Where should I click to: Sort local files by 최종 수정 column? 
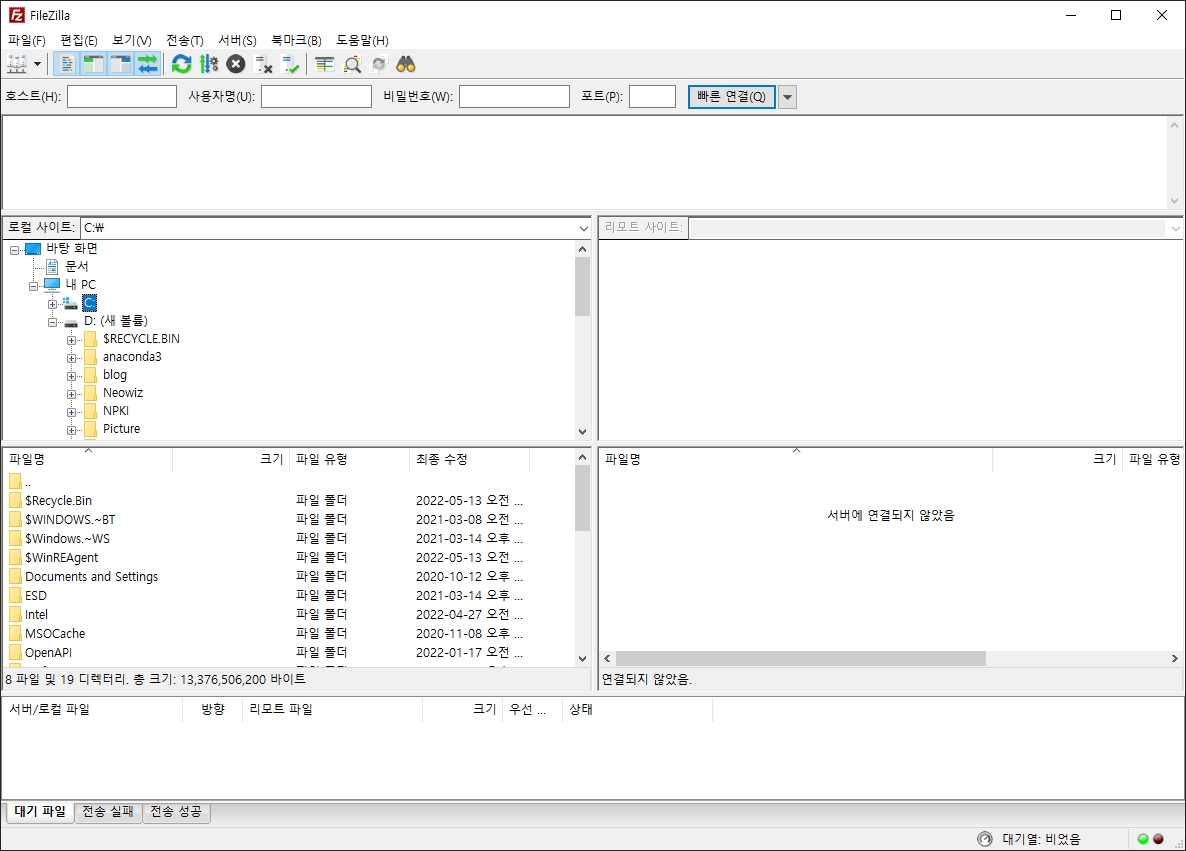(469, 459)
